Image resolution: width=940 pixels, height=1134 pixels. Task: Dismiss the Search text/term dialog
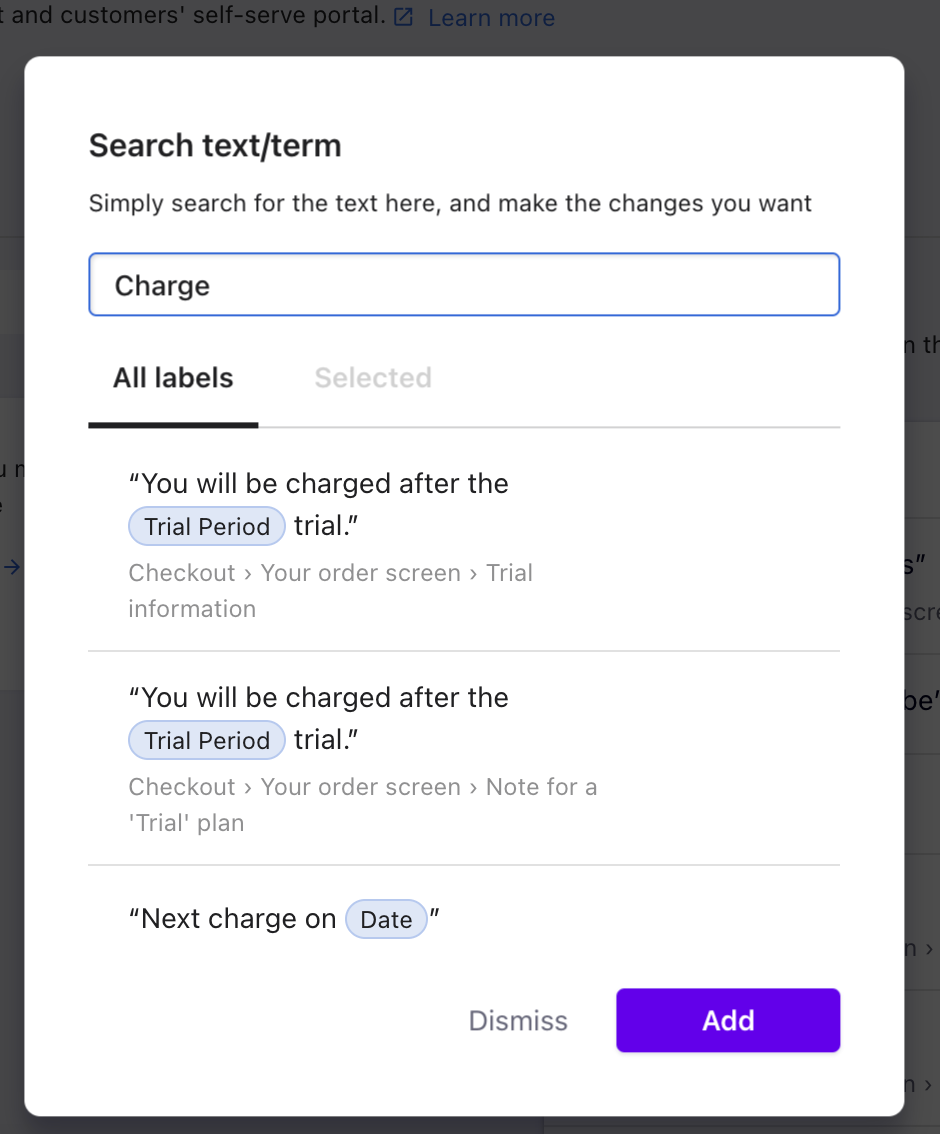pos(518,1020)
